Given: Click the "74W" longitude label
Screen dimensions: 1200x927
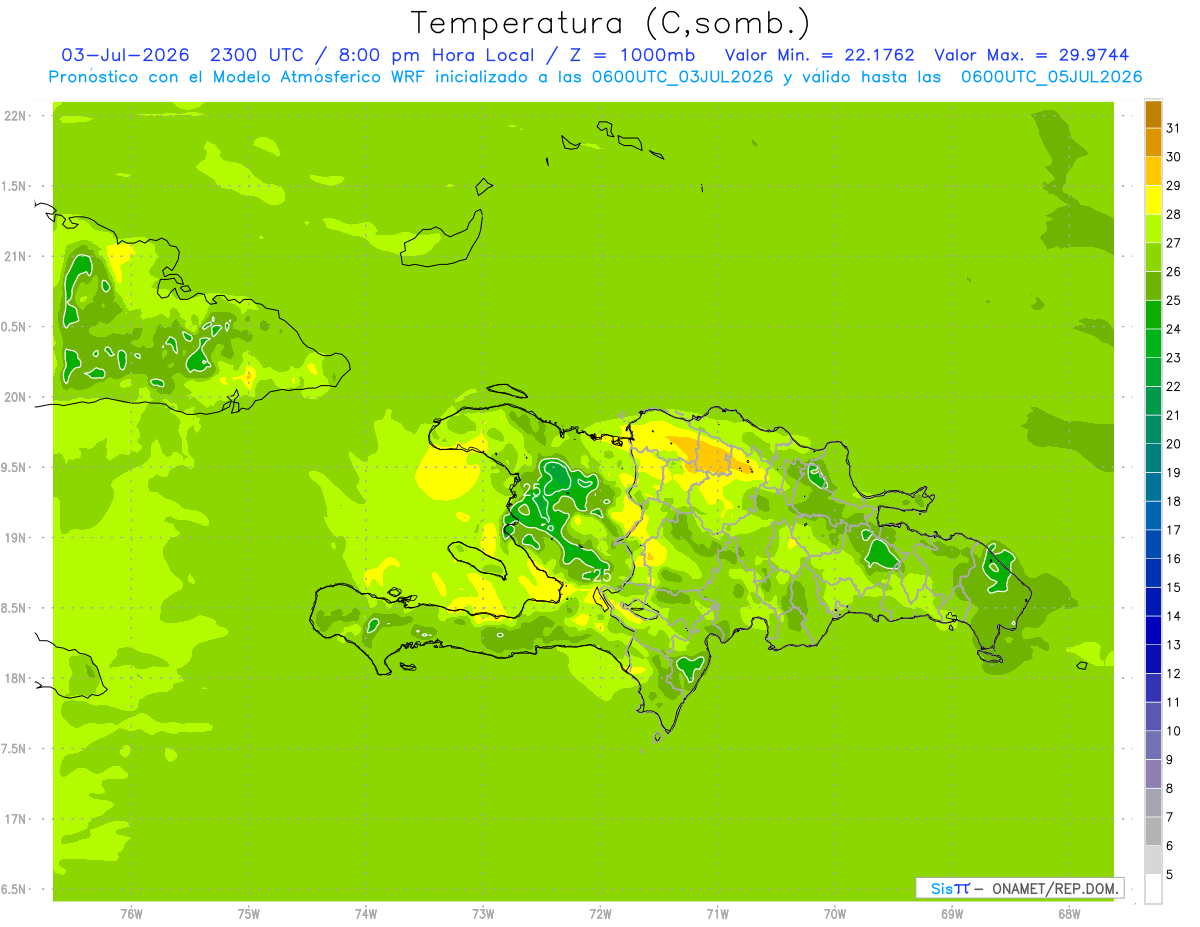Looking at the screenshot, I should [365, 914].
